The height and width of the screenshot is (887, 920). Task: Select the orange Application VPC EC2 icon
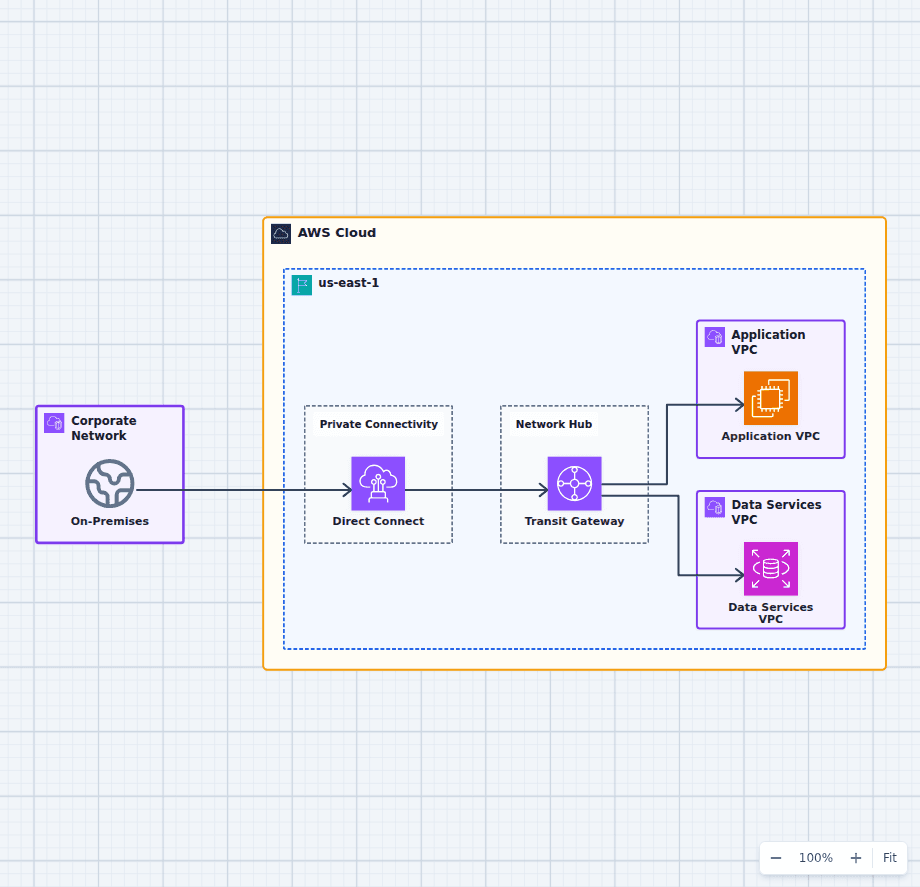770,398
